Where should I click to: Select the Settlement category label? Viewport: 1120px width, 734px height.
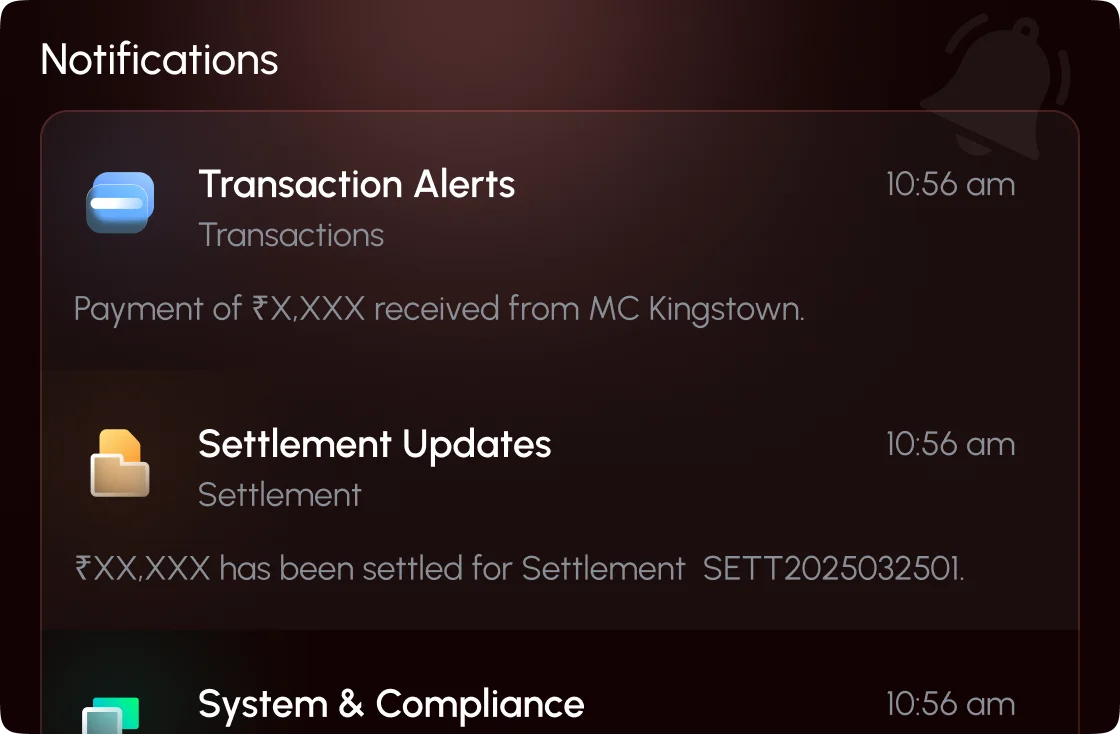[280, 495]
